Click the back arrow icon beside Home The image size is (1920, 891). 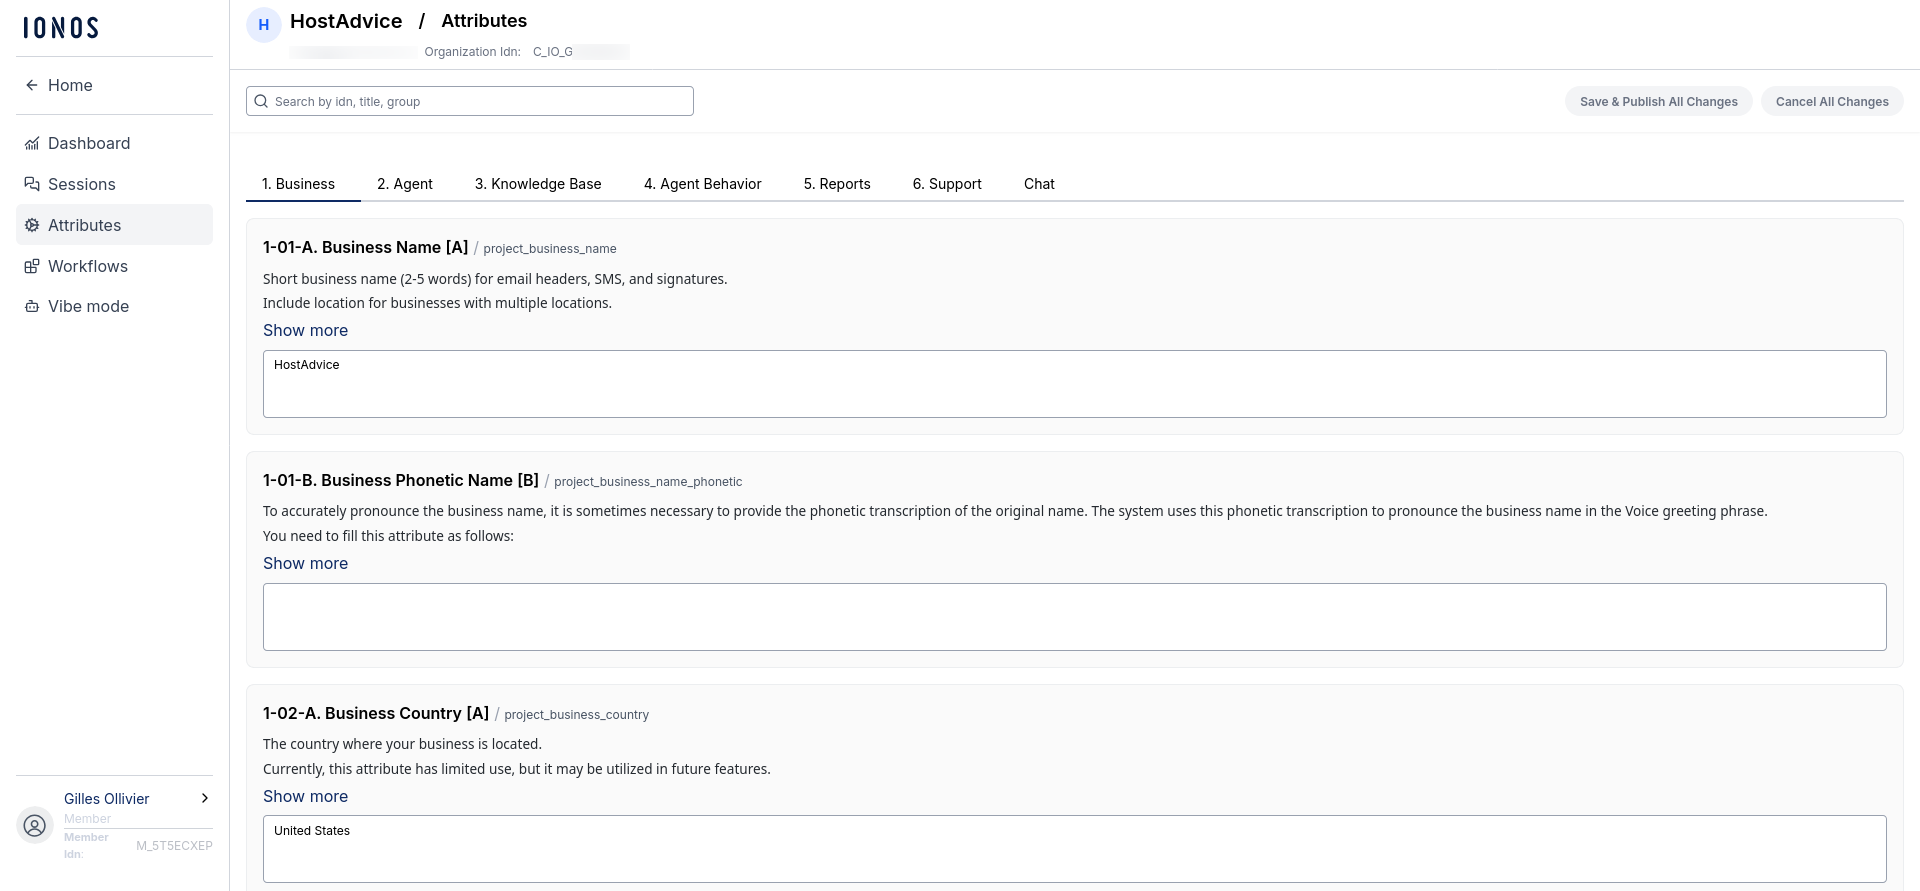pyautogui.click(x=32, y=85)
